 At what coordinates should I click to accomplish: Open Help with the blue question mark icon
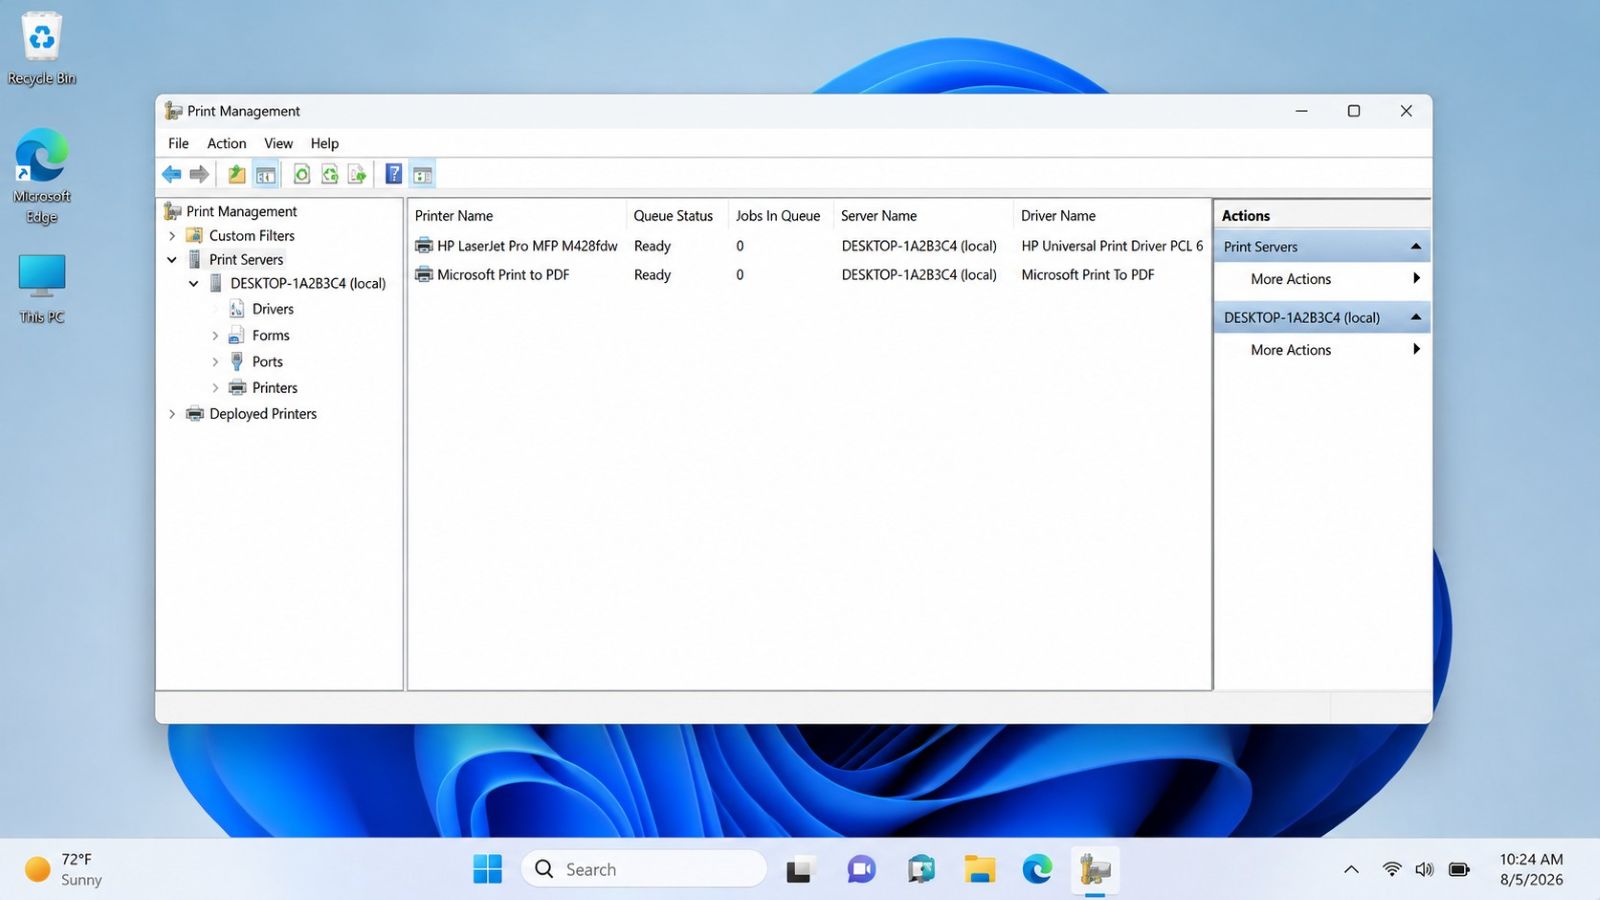394,174
